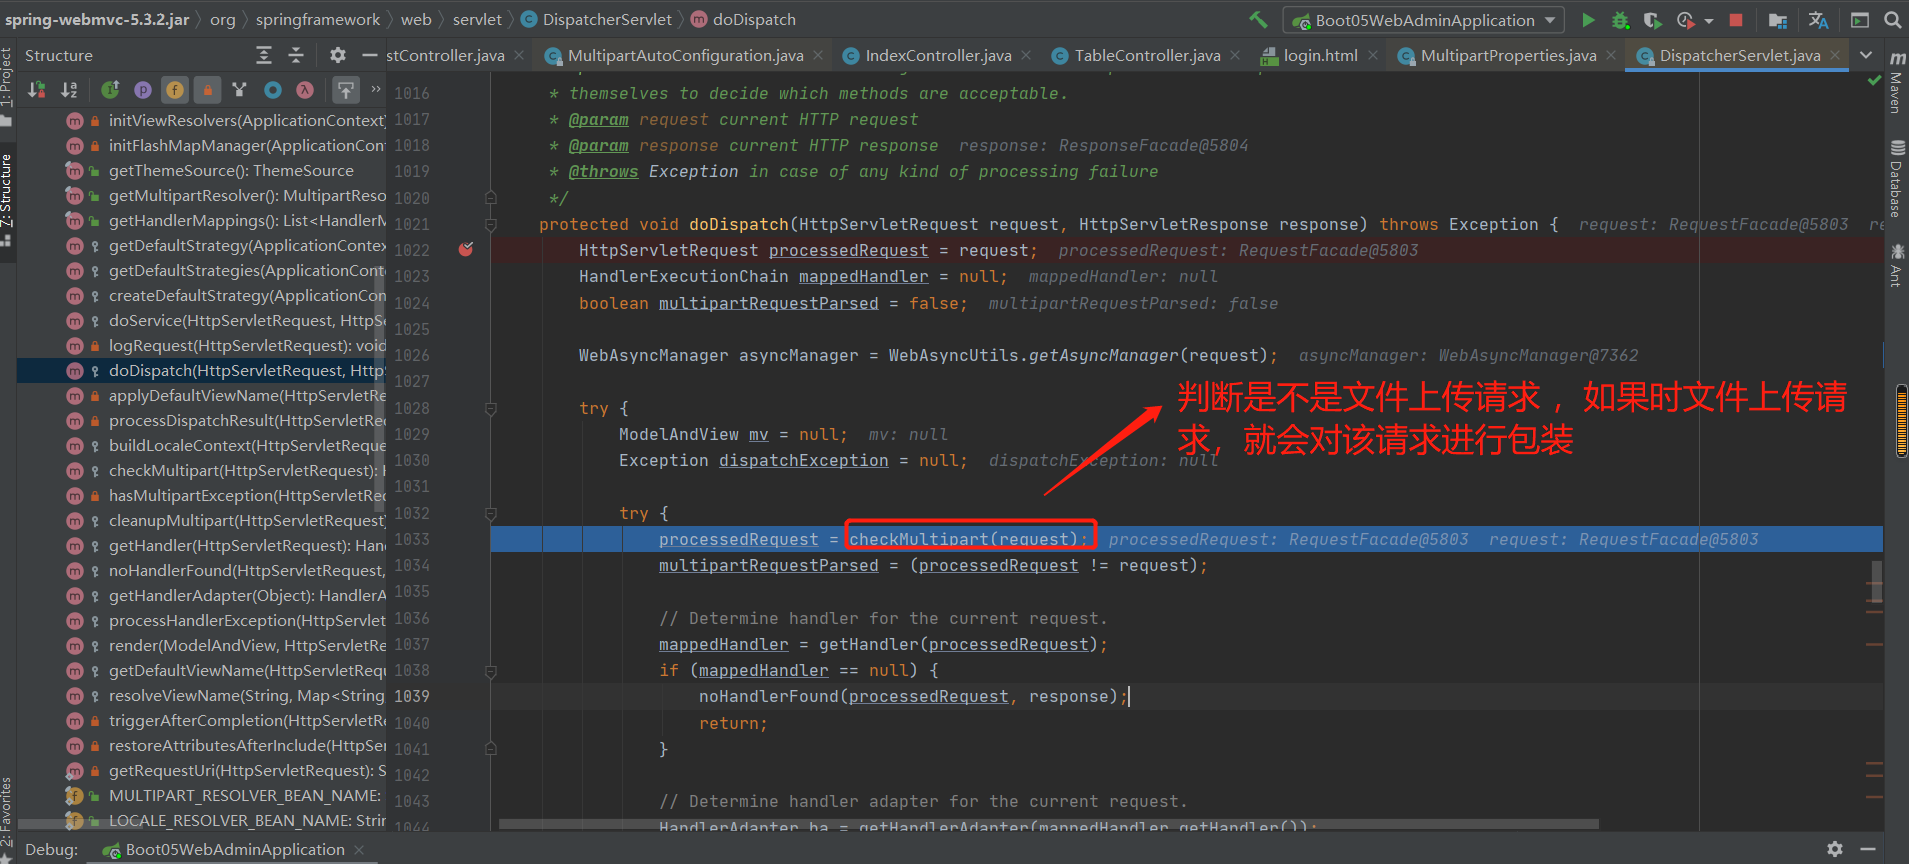Show more Structure toolbar actions chevron
This screenshot has width=1909, height=864.
click(x=376, y=89)
